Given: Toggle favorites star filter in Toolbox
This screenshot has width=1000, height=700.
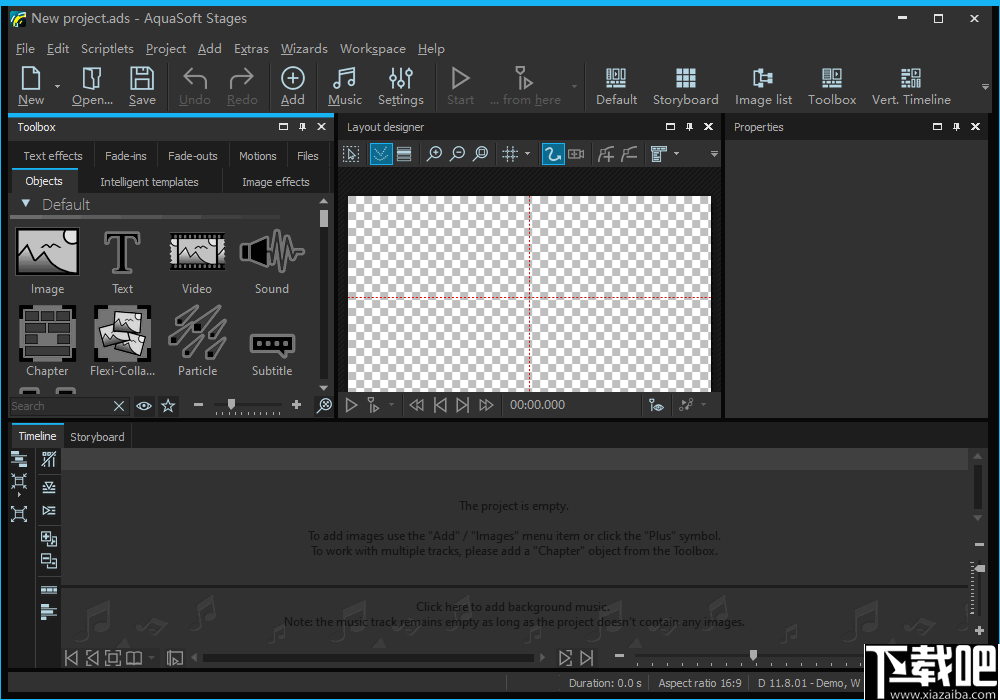Looking at the screenshot, I should [x=168, y=405].
